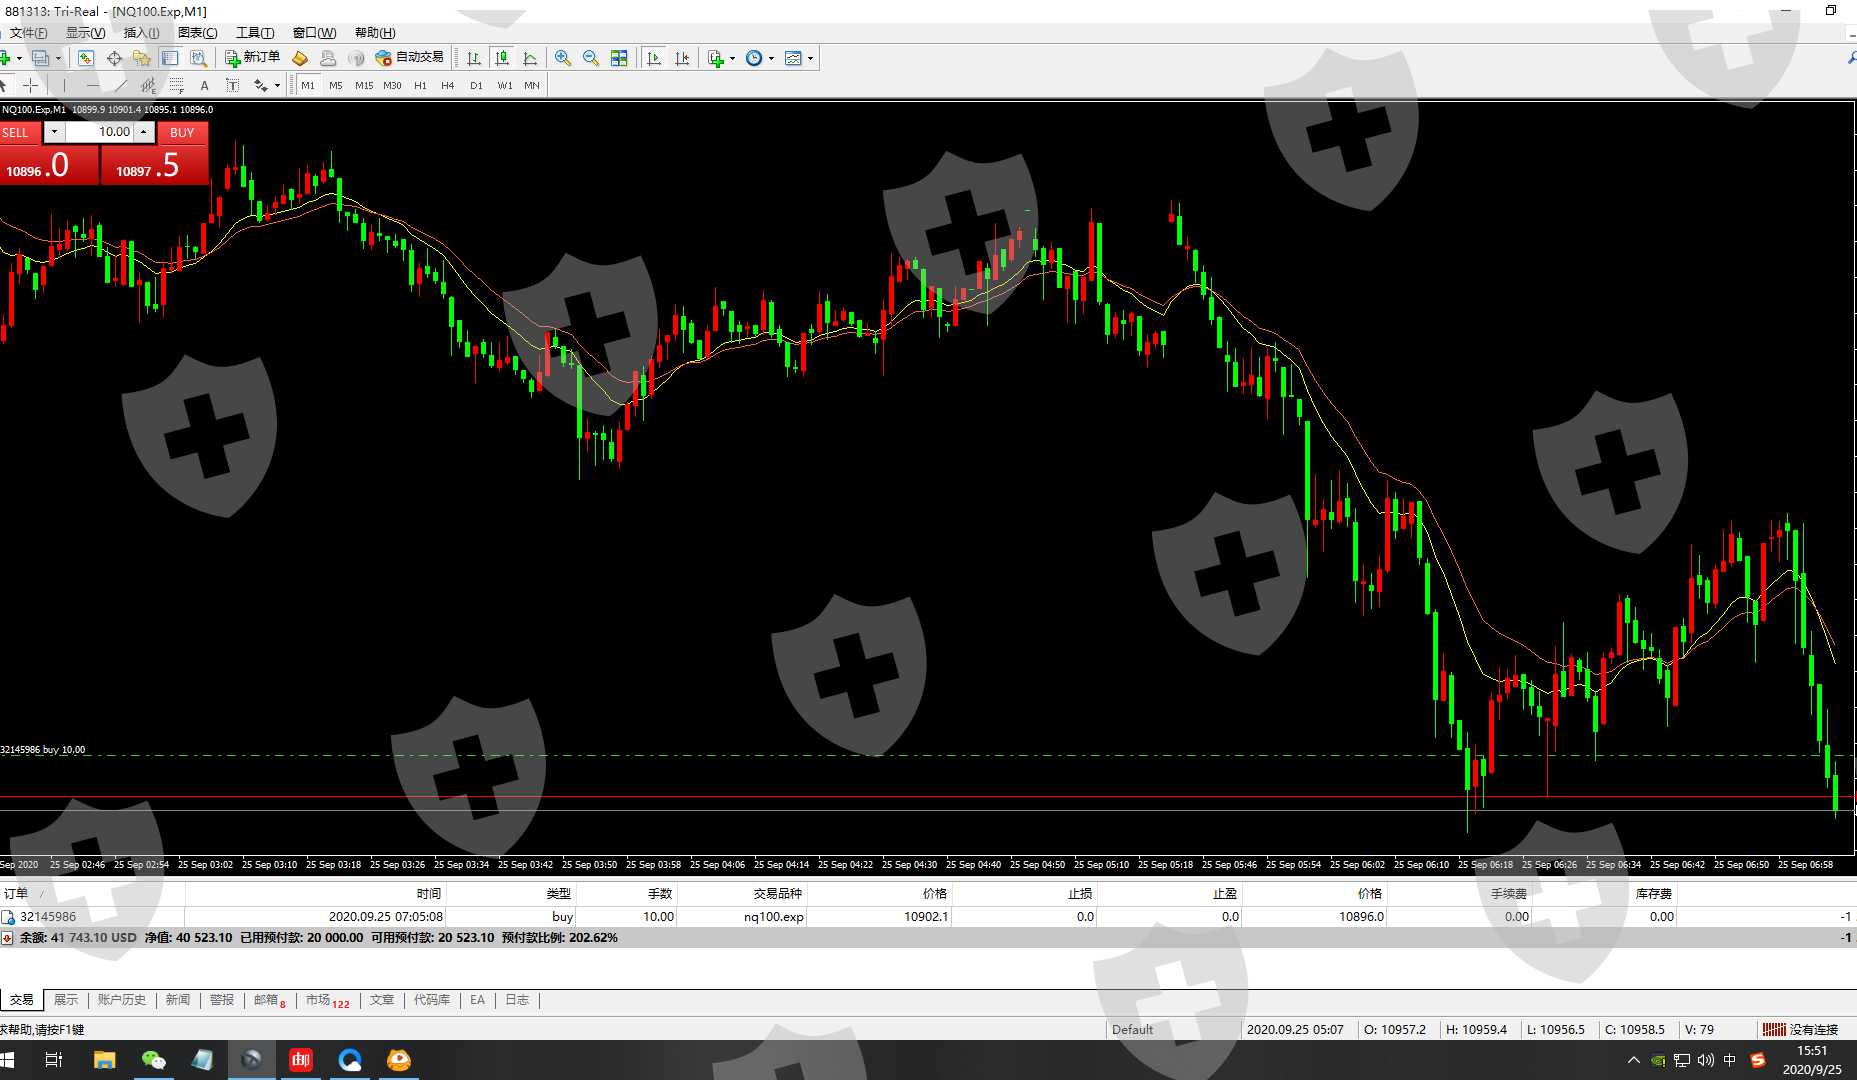Screen dimensions: 1857x1080
Task: Click the lot volume input field
Action: 101,132
